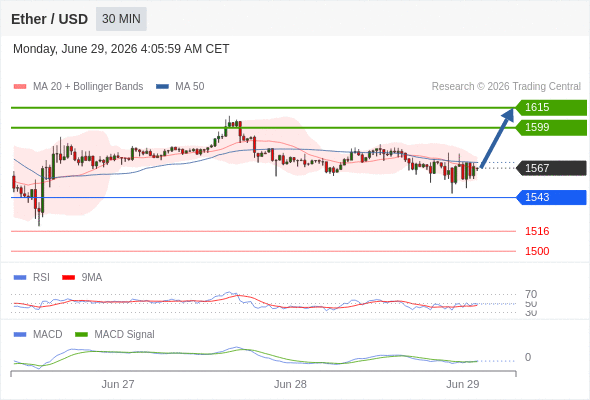Click the 1500 red support label

537,251
